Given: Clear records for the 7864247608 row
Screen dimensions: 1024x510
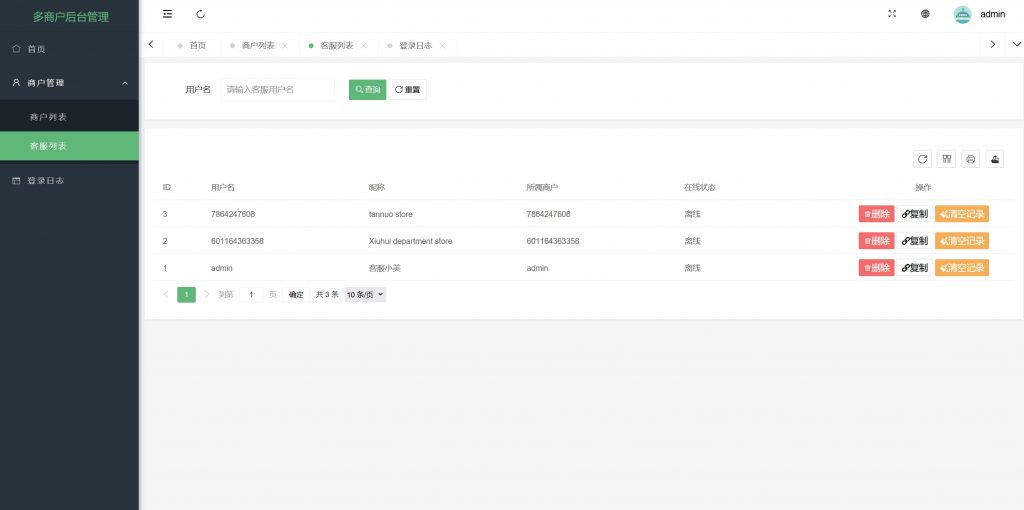Looking at the screenshot, I should 962,214.
